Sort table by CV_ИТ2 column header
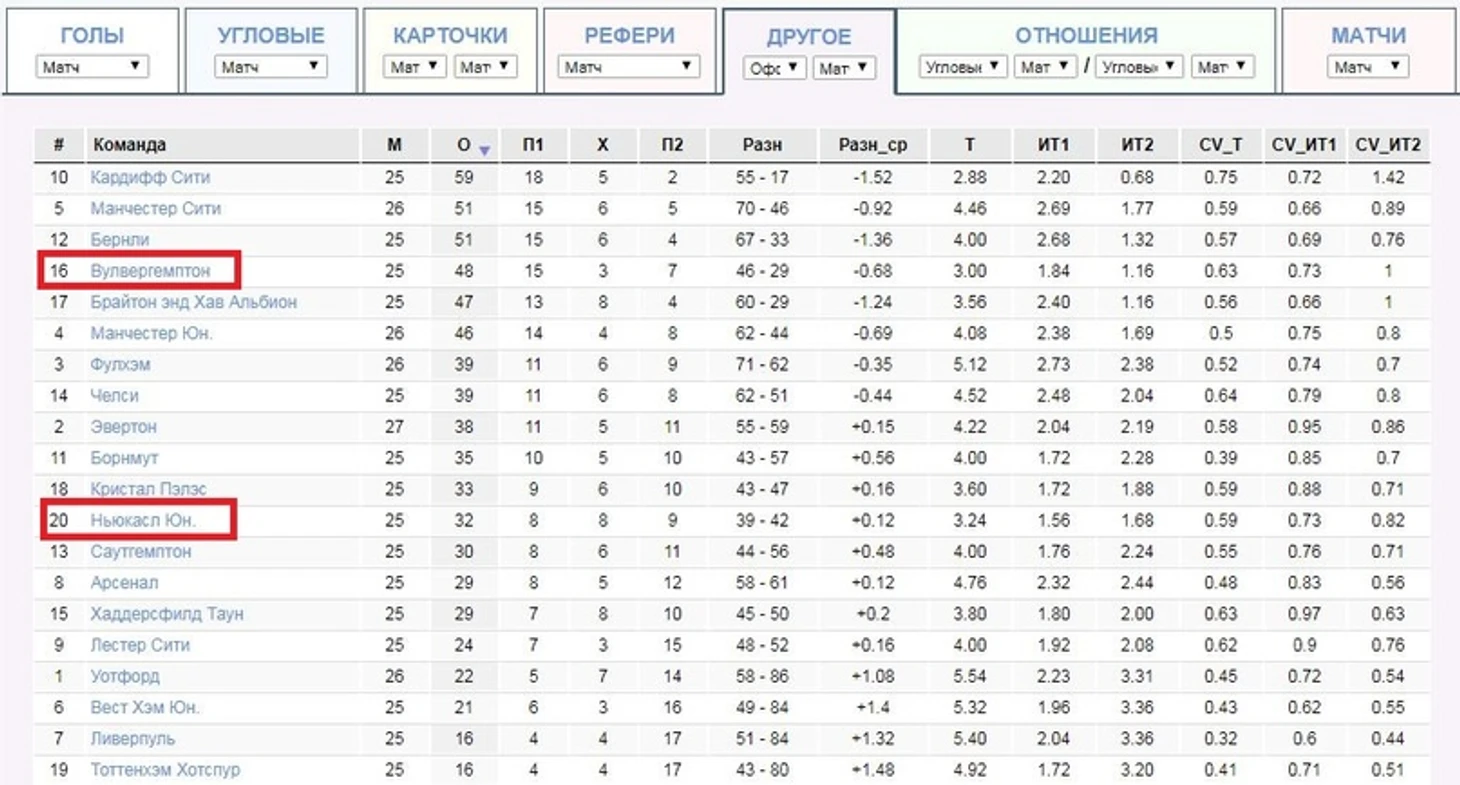The image size is (1460, 785). (1388, 145)
